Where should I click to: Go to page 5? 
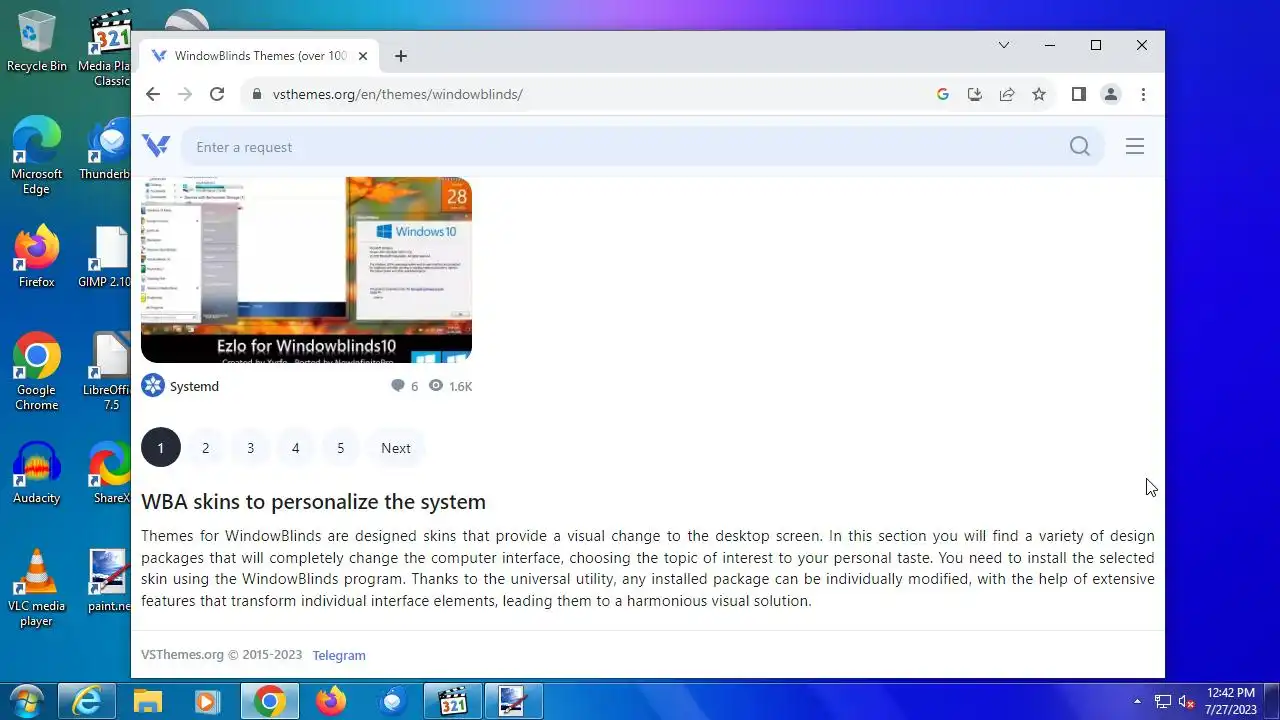[x=341, y=448]
